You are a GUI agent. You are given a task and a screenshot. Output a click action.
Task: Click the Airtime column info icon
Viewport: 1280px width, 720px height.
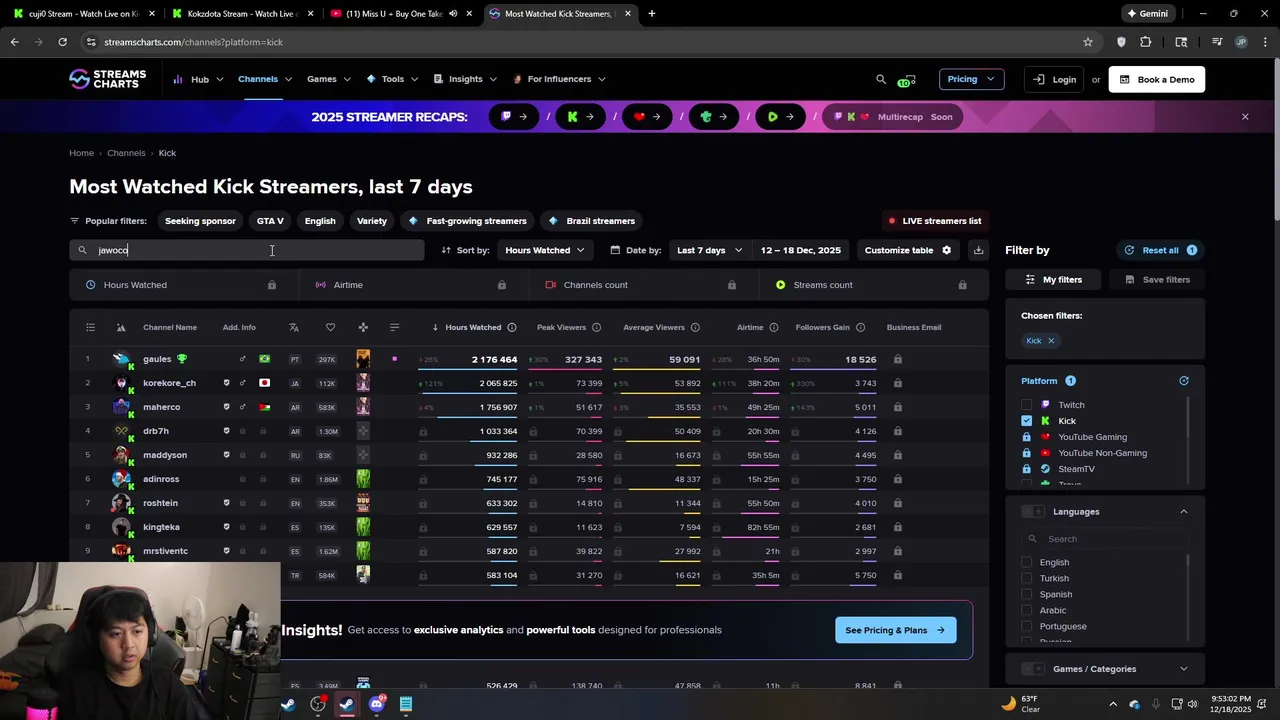(773, 327)
